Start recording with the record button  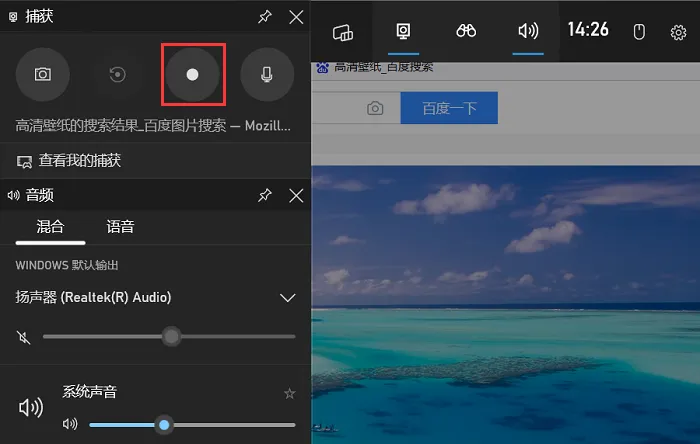[192, 74]
